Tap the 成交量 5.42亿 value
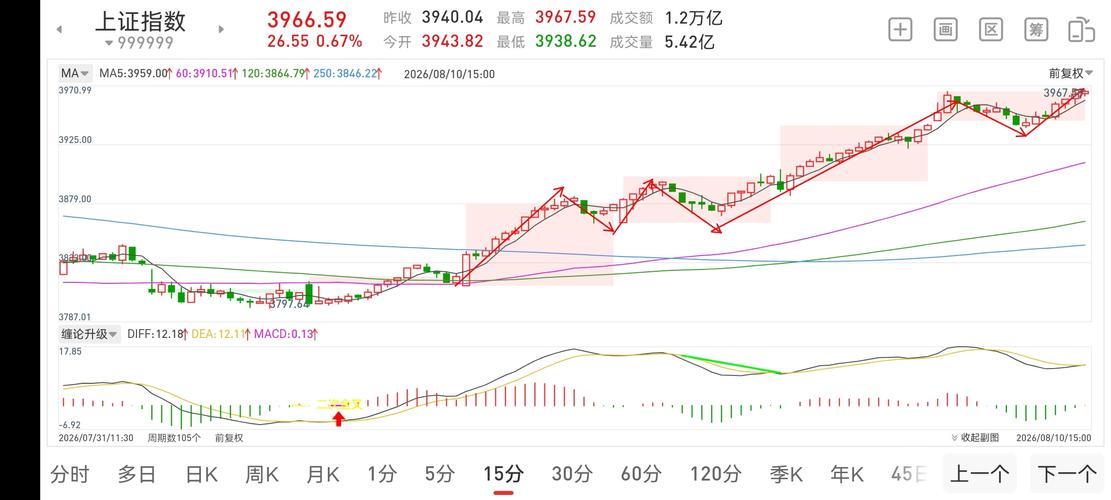1111x500 pixels. (x=689, y=42)
